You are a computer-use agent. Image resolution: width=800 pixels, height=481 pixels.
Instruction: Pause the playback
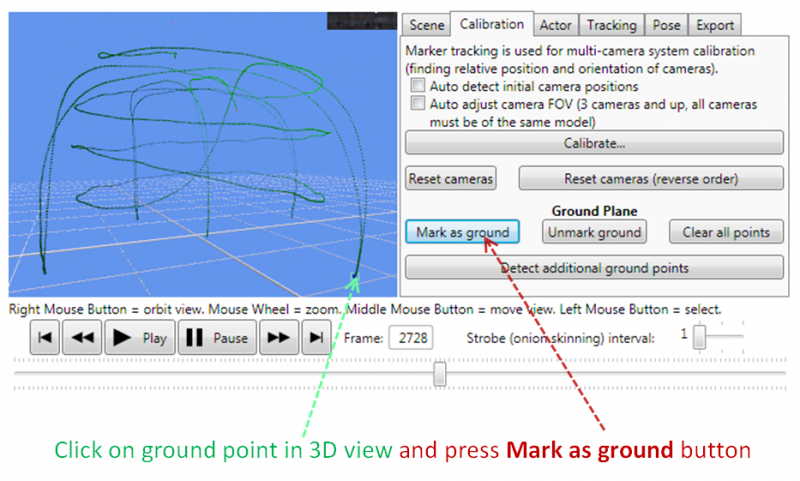pos(217,337)
